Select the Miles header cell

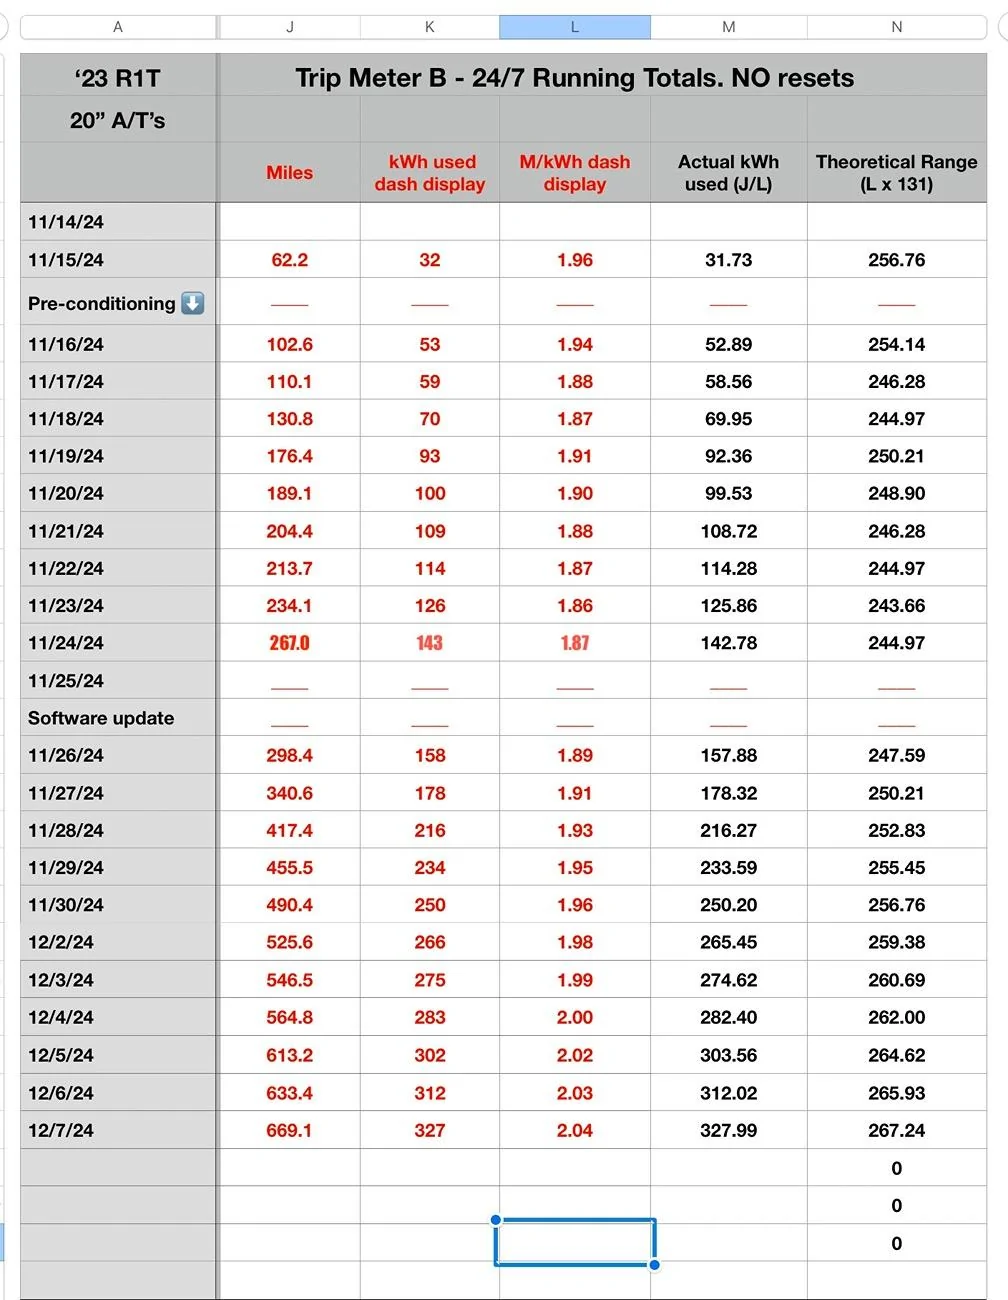[290, 173]
